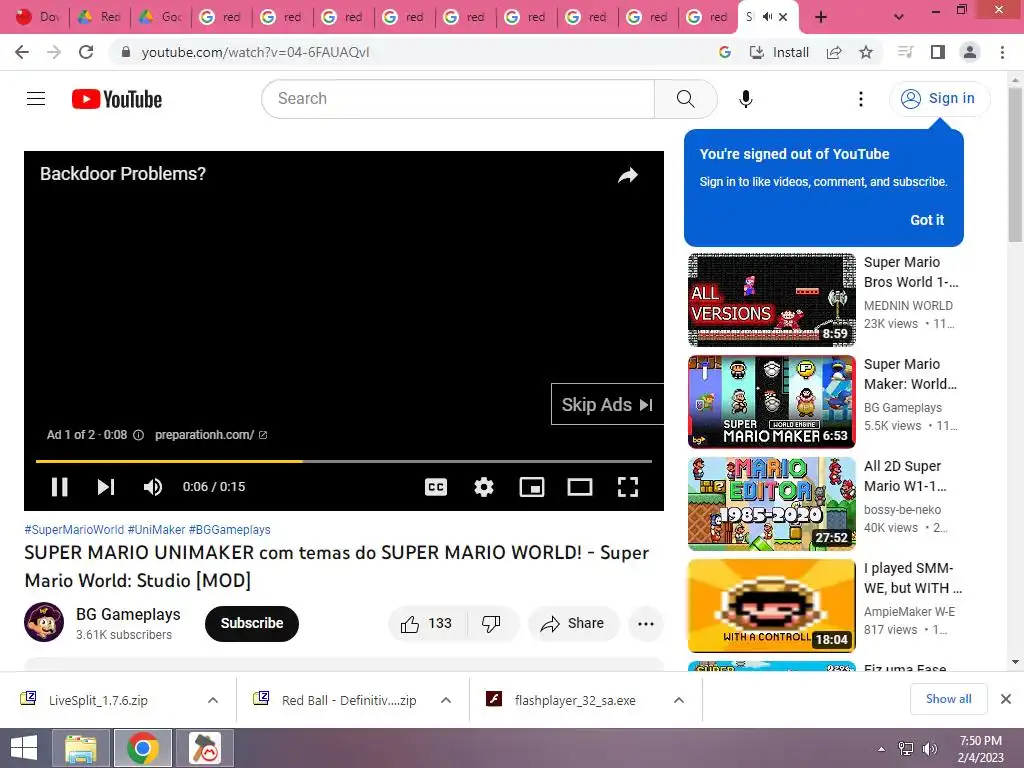Click the Share button below video
This screenshot has height=768, width=1024.
click(573, 624)
